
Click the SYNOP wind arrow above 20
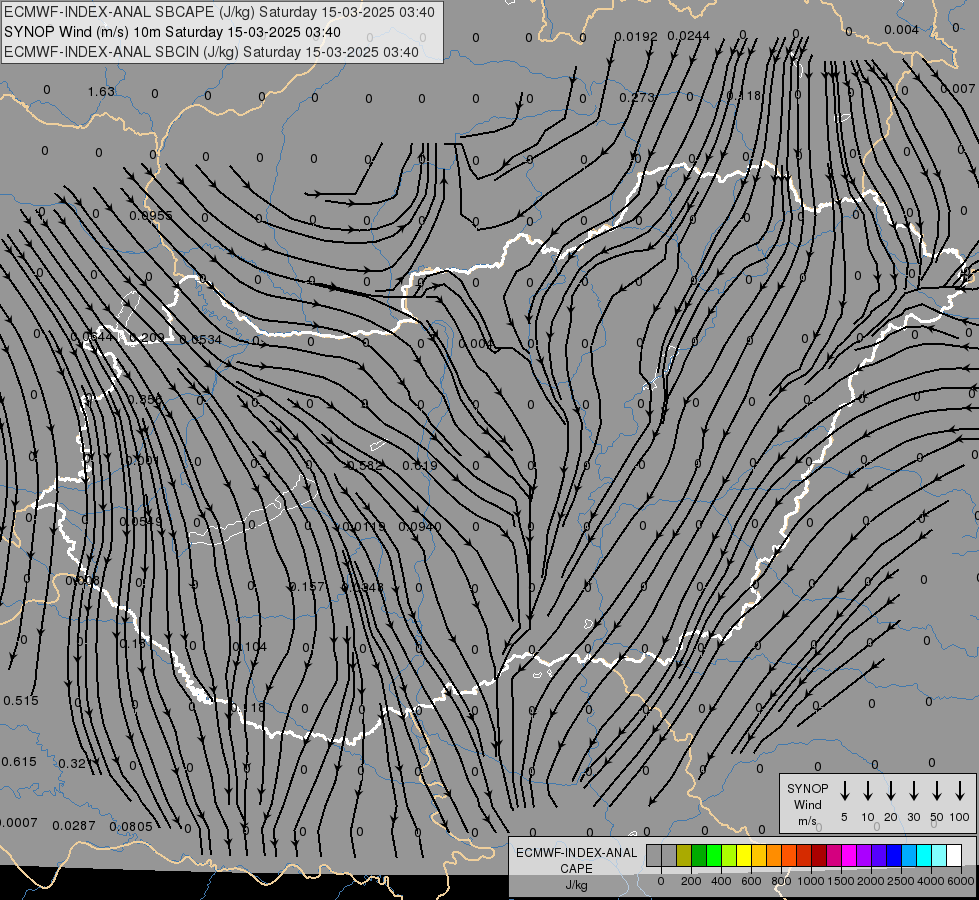890,791
